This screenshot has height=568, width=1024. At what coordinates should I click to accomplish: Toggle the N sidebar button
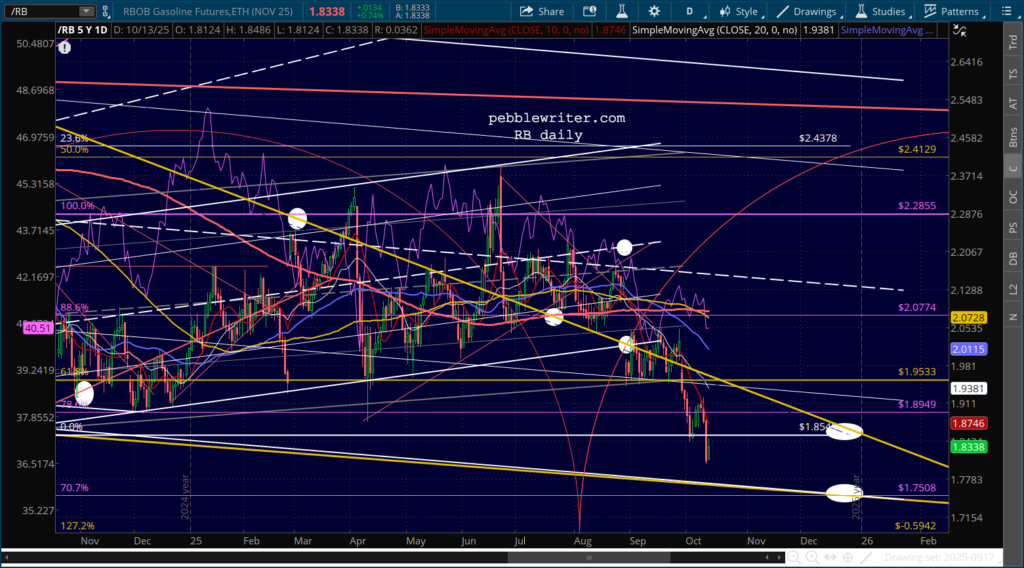1013,317
